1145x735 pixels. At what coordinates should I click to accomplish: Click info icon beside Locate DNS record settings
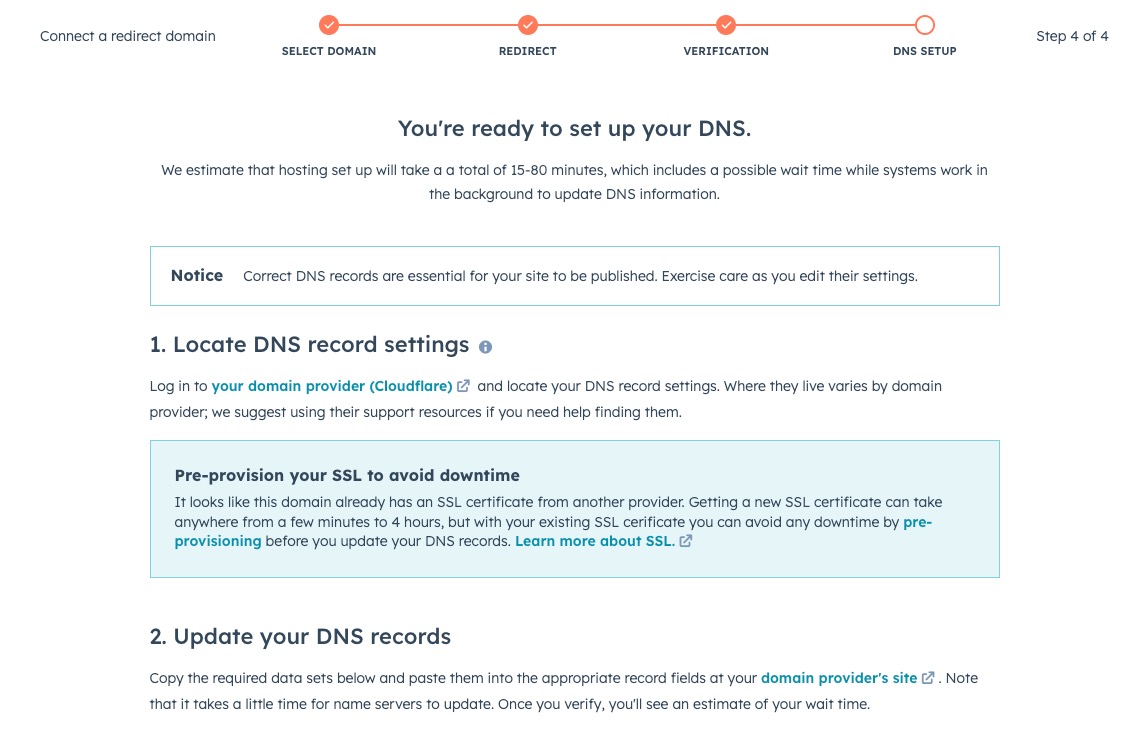point(486,347)
